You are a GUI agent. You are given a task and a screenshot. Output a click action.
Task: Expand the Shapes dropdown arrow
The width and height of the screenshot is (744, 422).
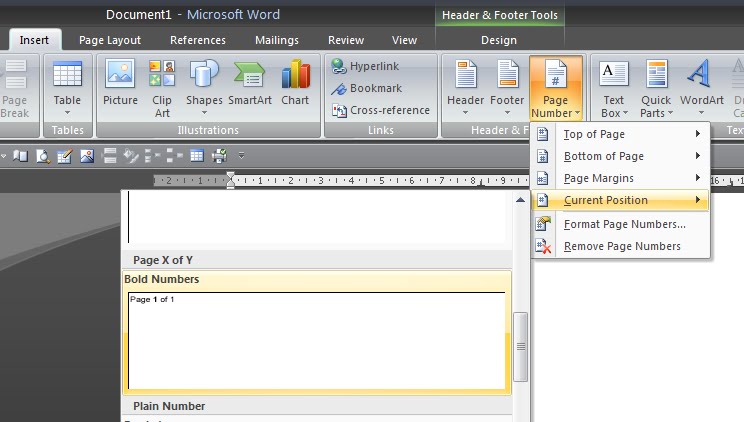[x=204, y=113]
